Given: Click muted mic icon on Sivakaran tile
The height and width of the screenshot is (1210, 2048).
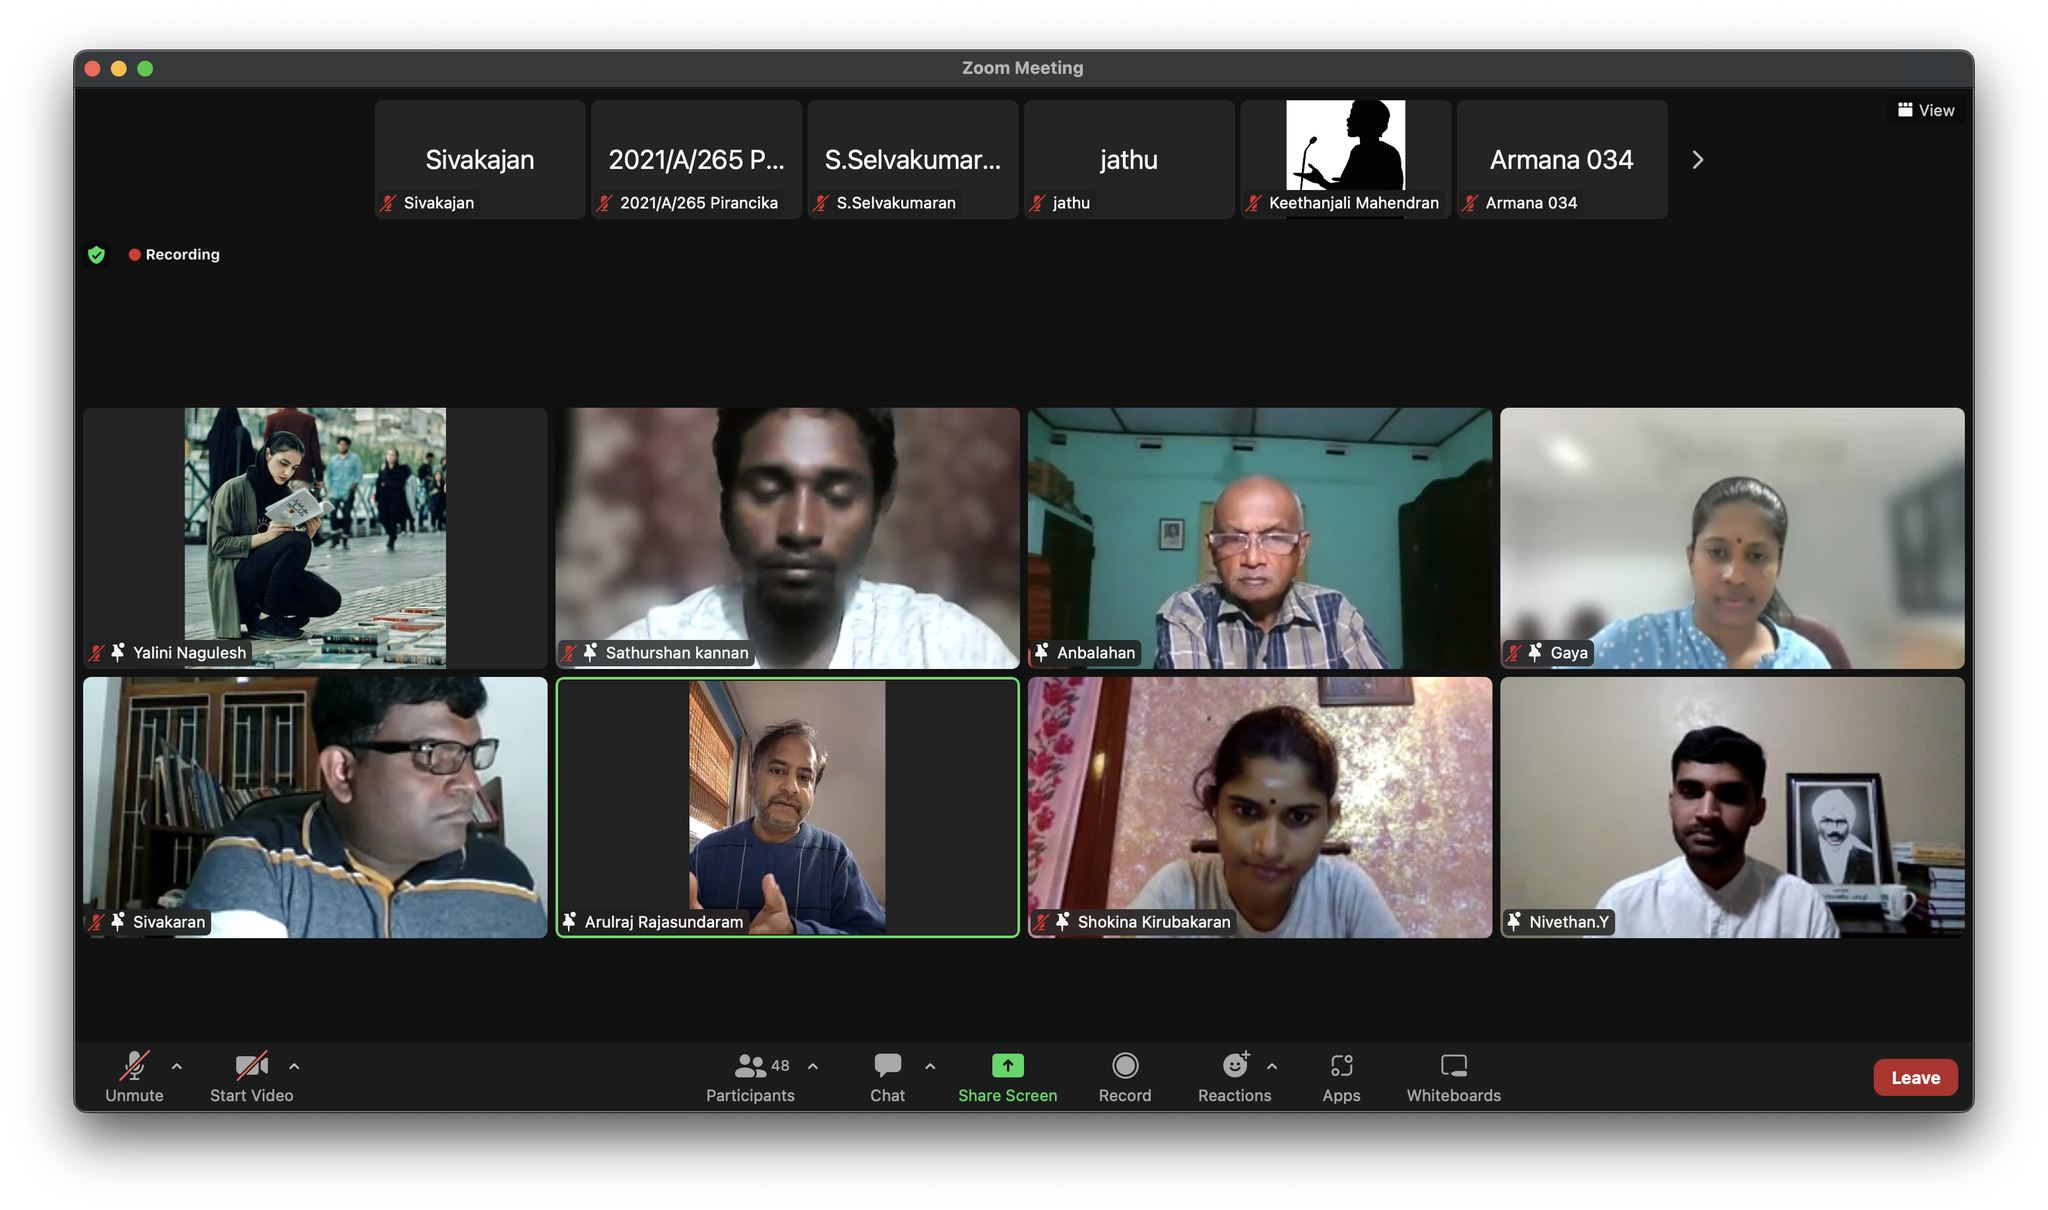Looking at the screenshot, I should 97,922.
